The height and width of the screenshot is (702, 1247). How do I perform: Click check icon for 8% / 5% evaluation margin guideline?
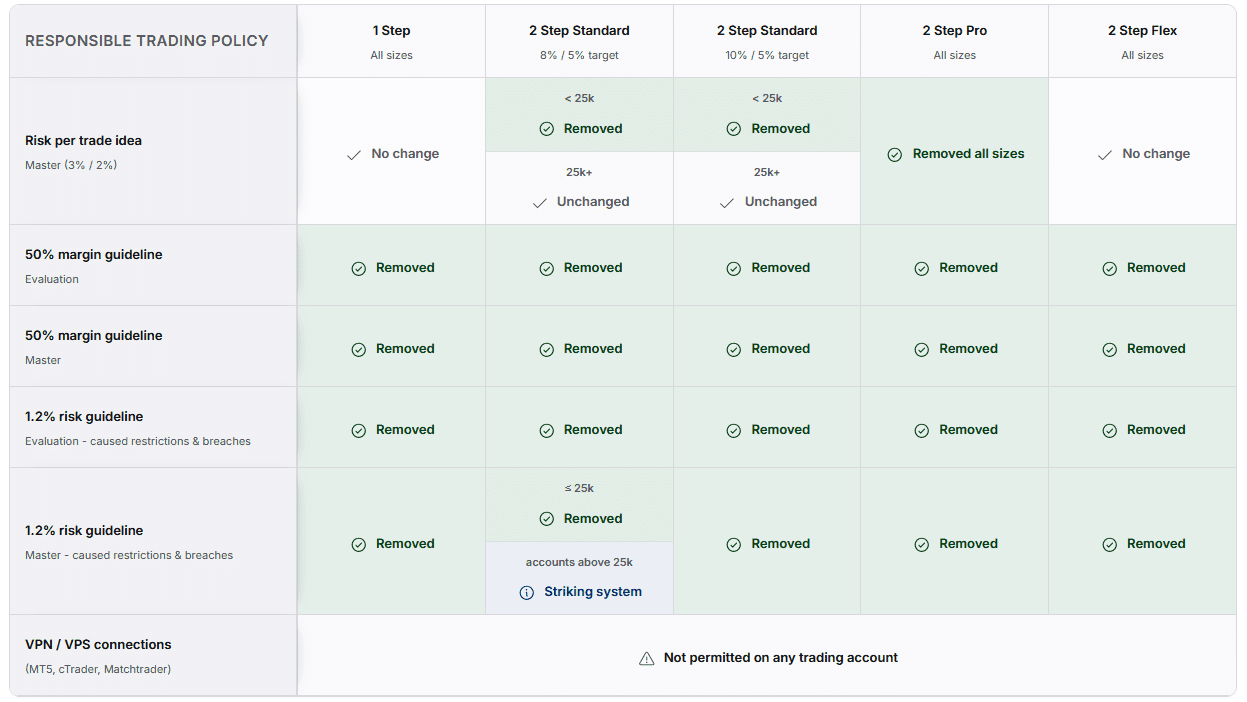pyautogui.click(x=546, y=269)
